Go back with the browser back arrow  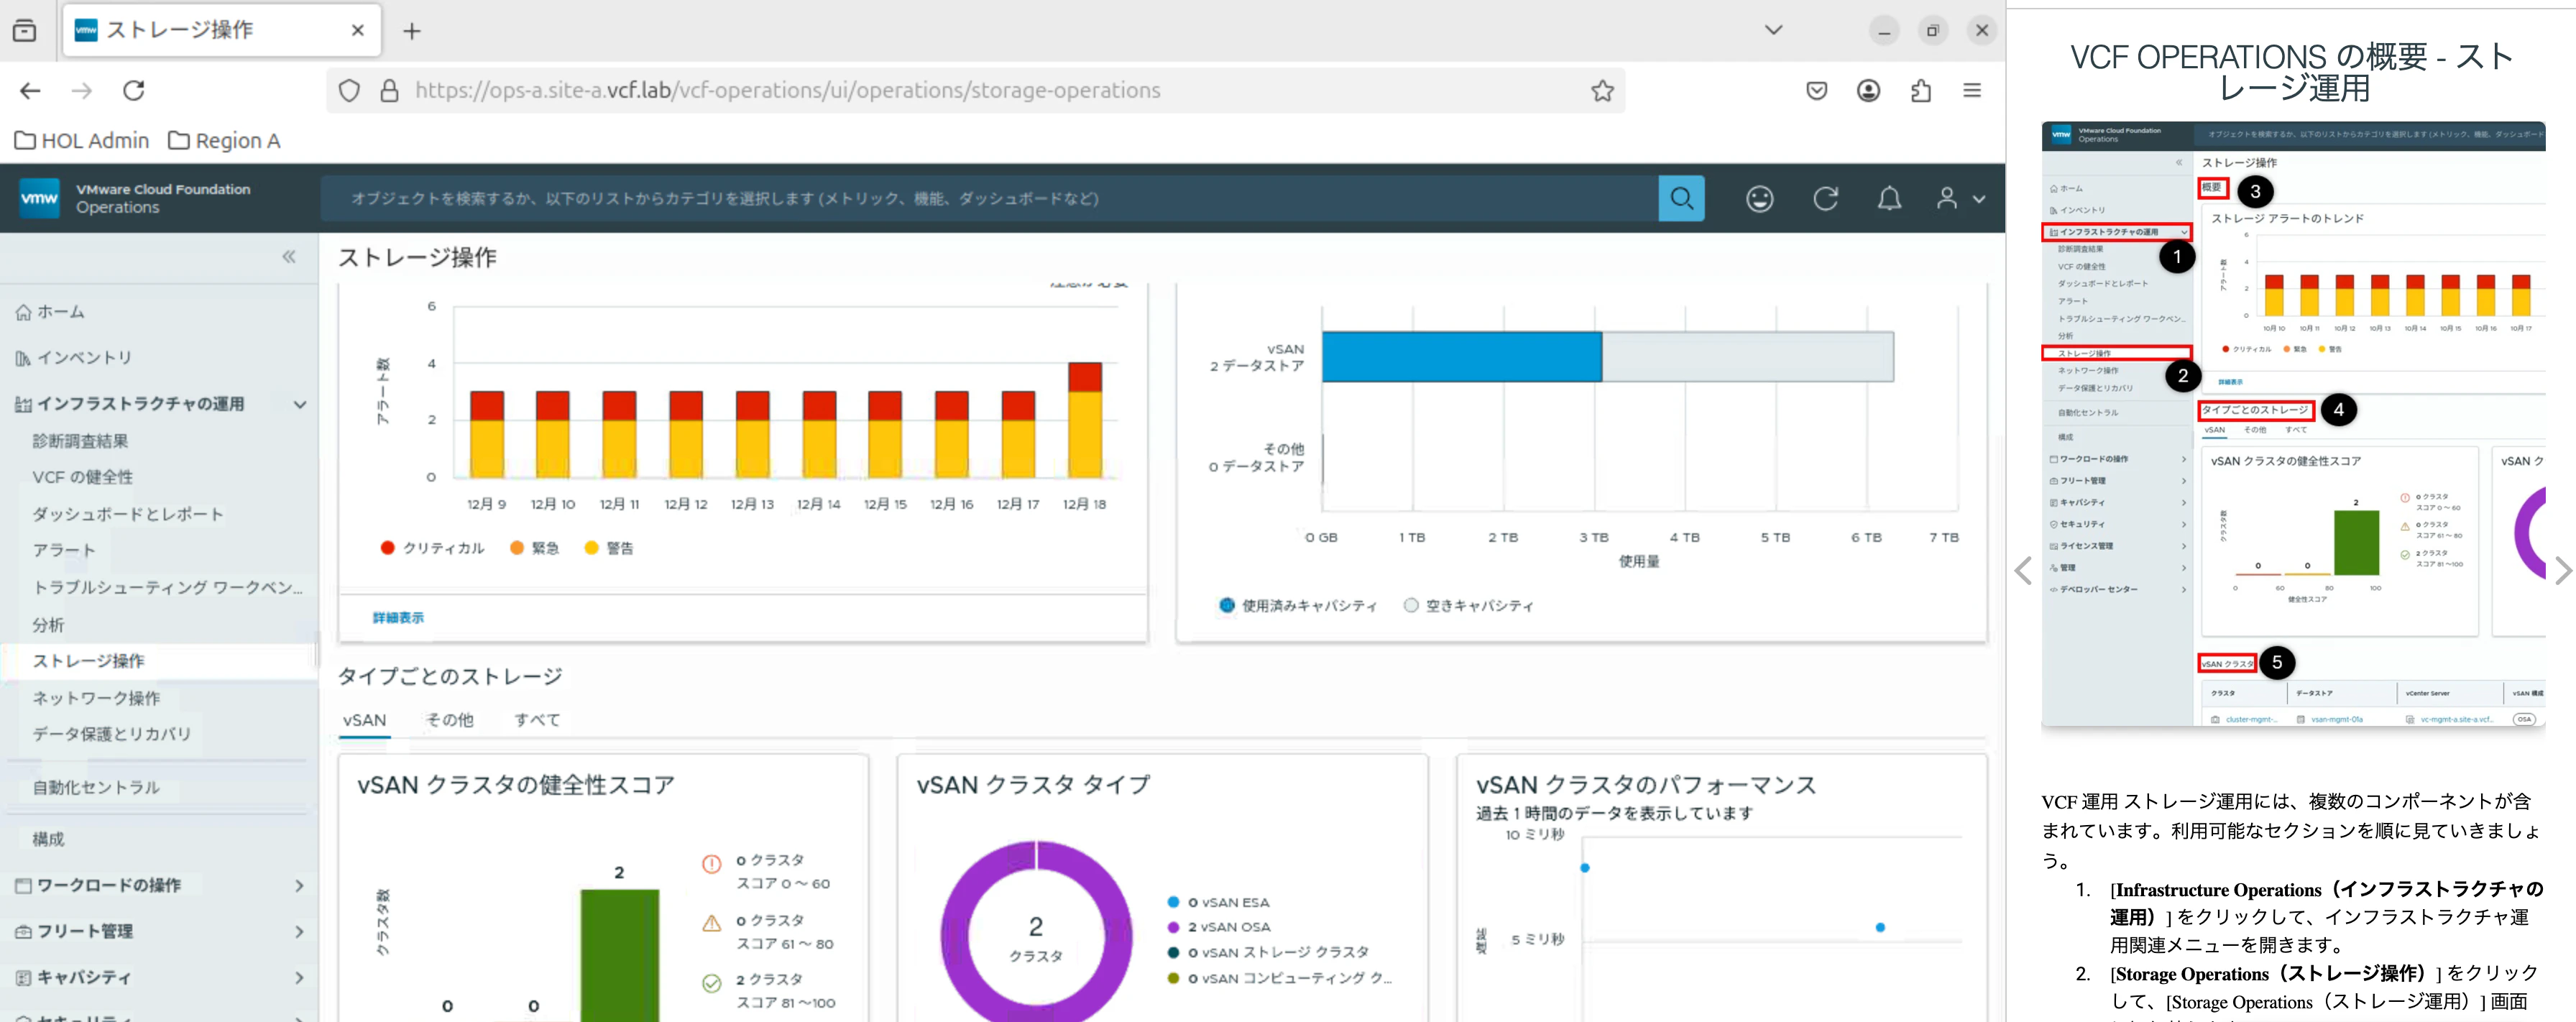[30, 90]
